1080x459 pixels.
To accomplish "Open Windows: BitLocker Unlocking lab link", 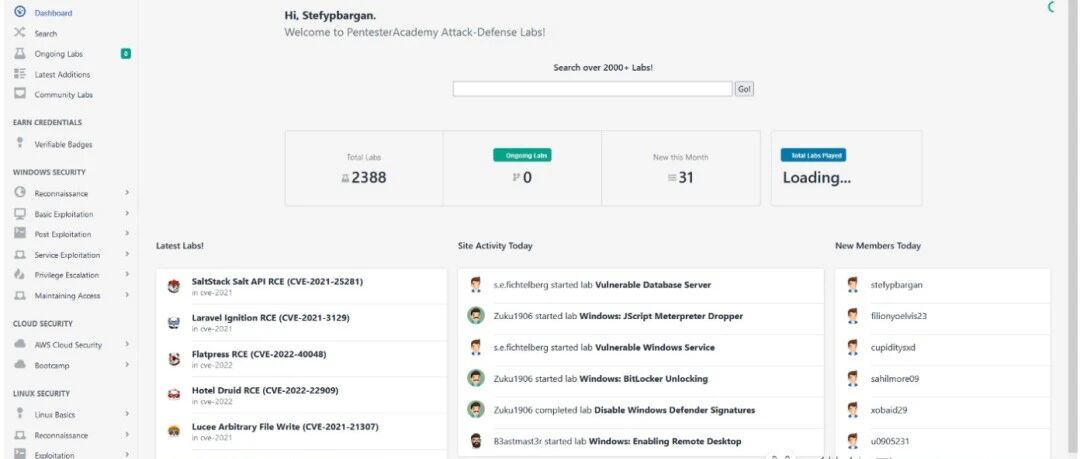I will 643,378.
